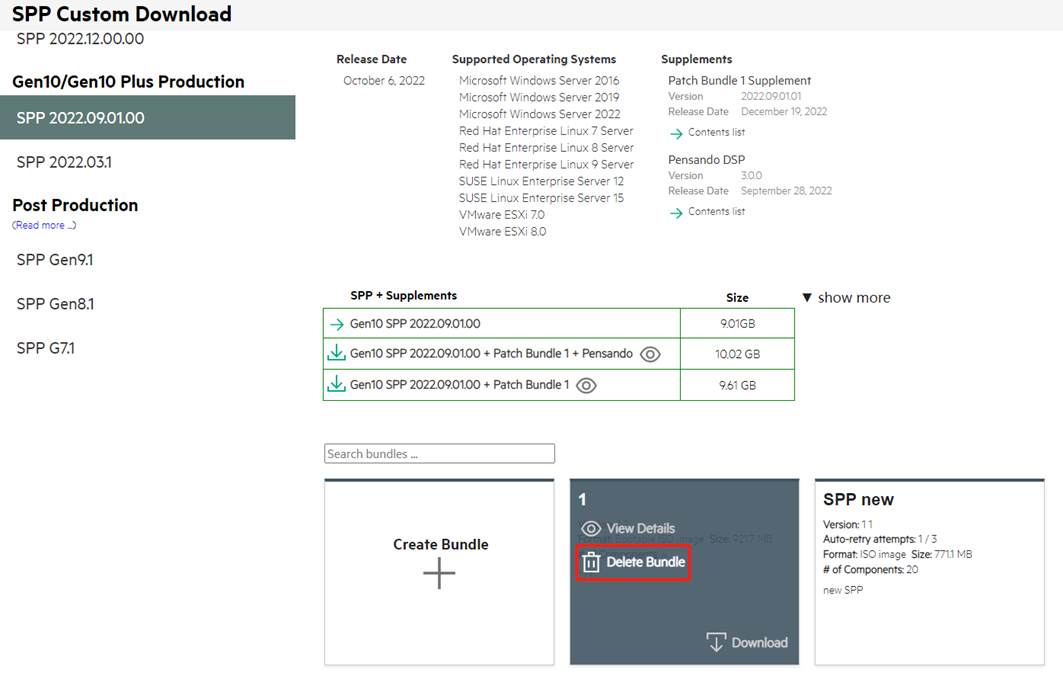Expand the 'show more' disclosure triangle

coord(808,298)
